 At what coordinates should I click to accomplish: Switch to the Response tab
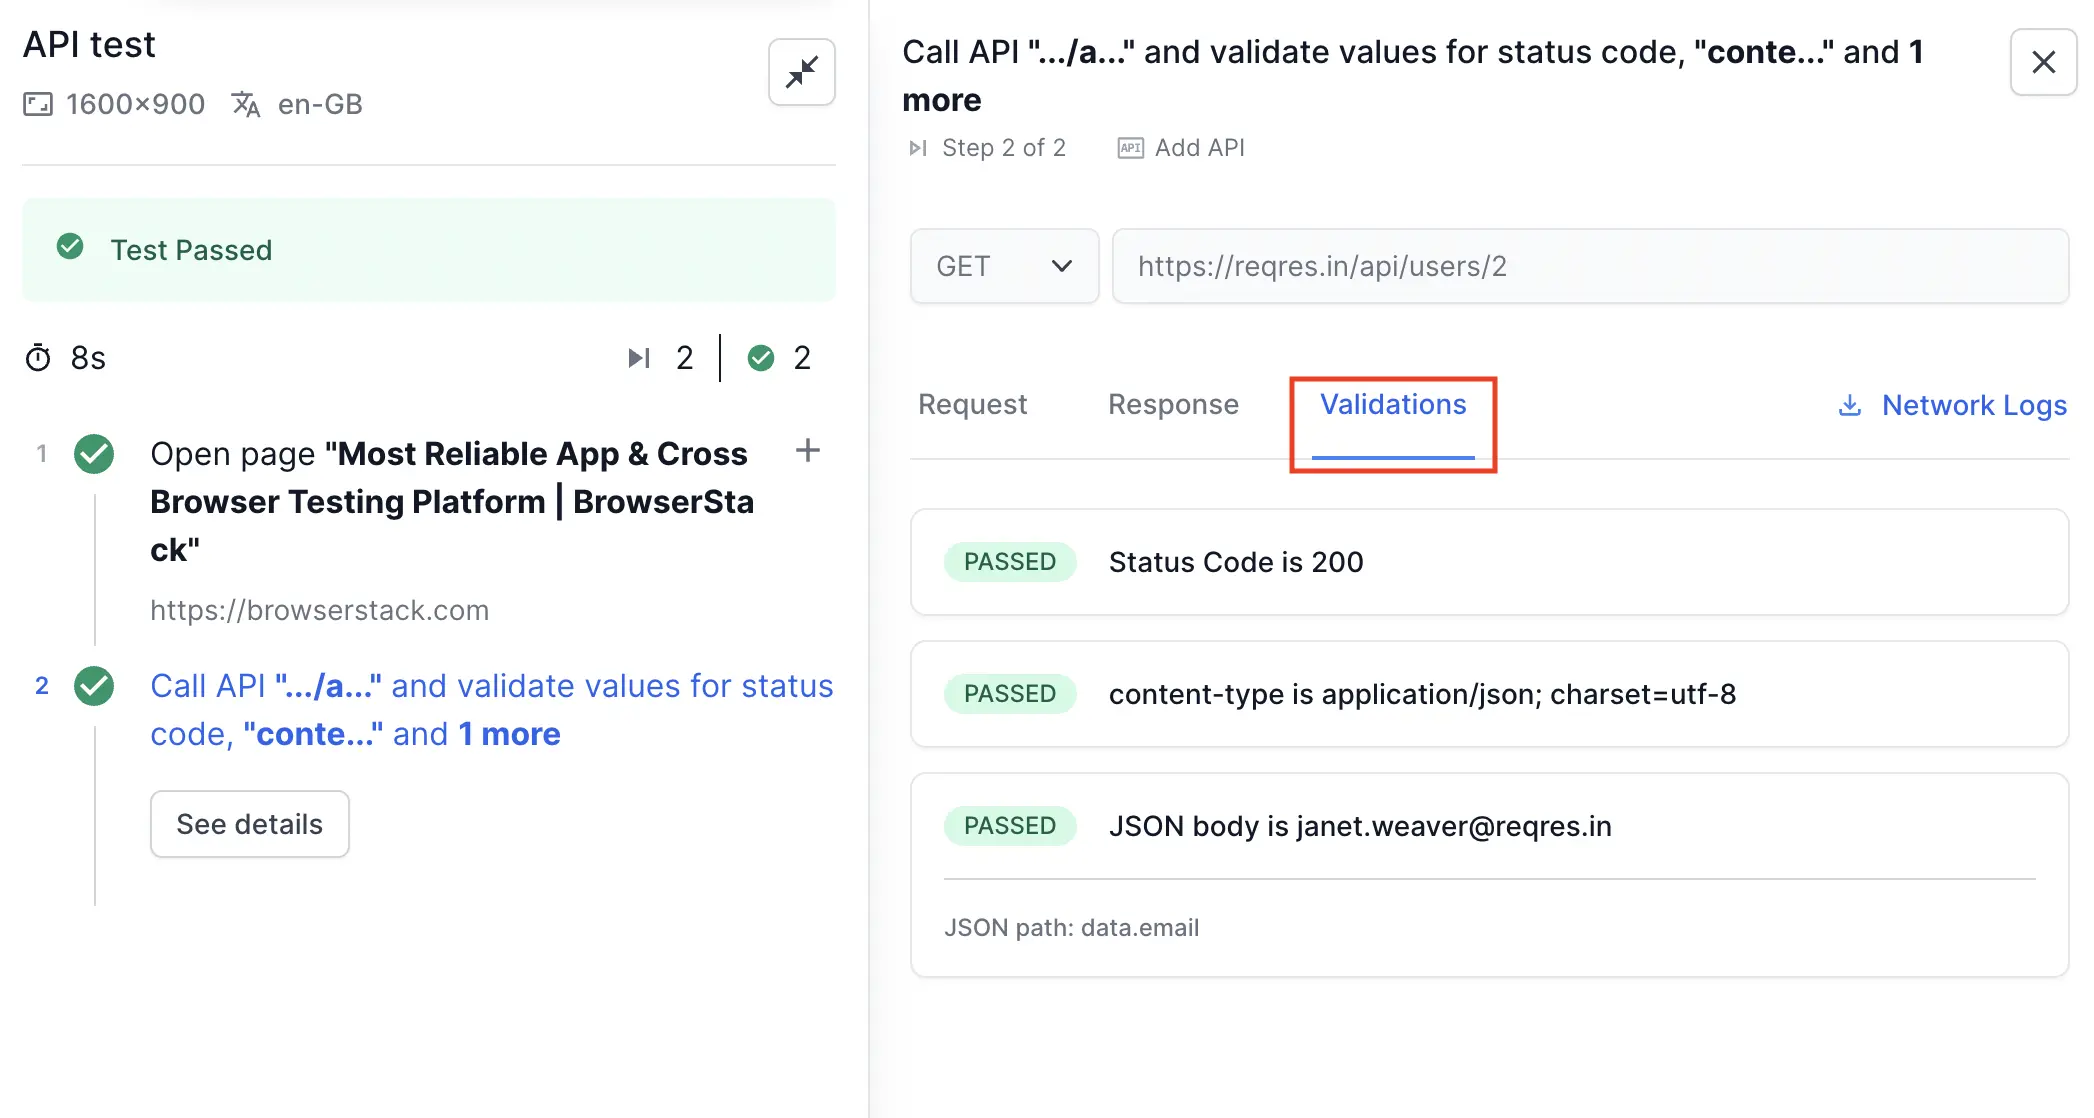coord(1173,404)
